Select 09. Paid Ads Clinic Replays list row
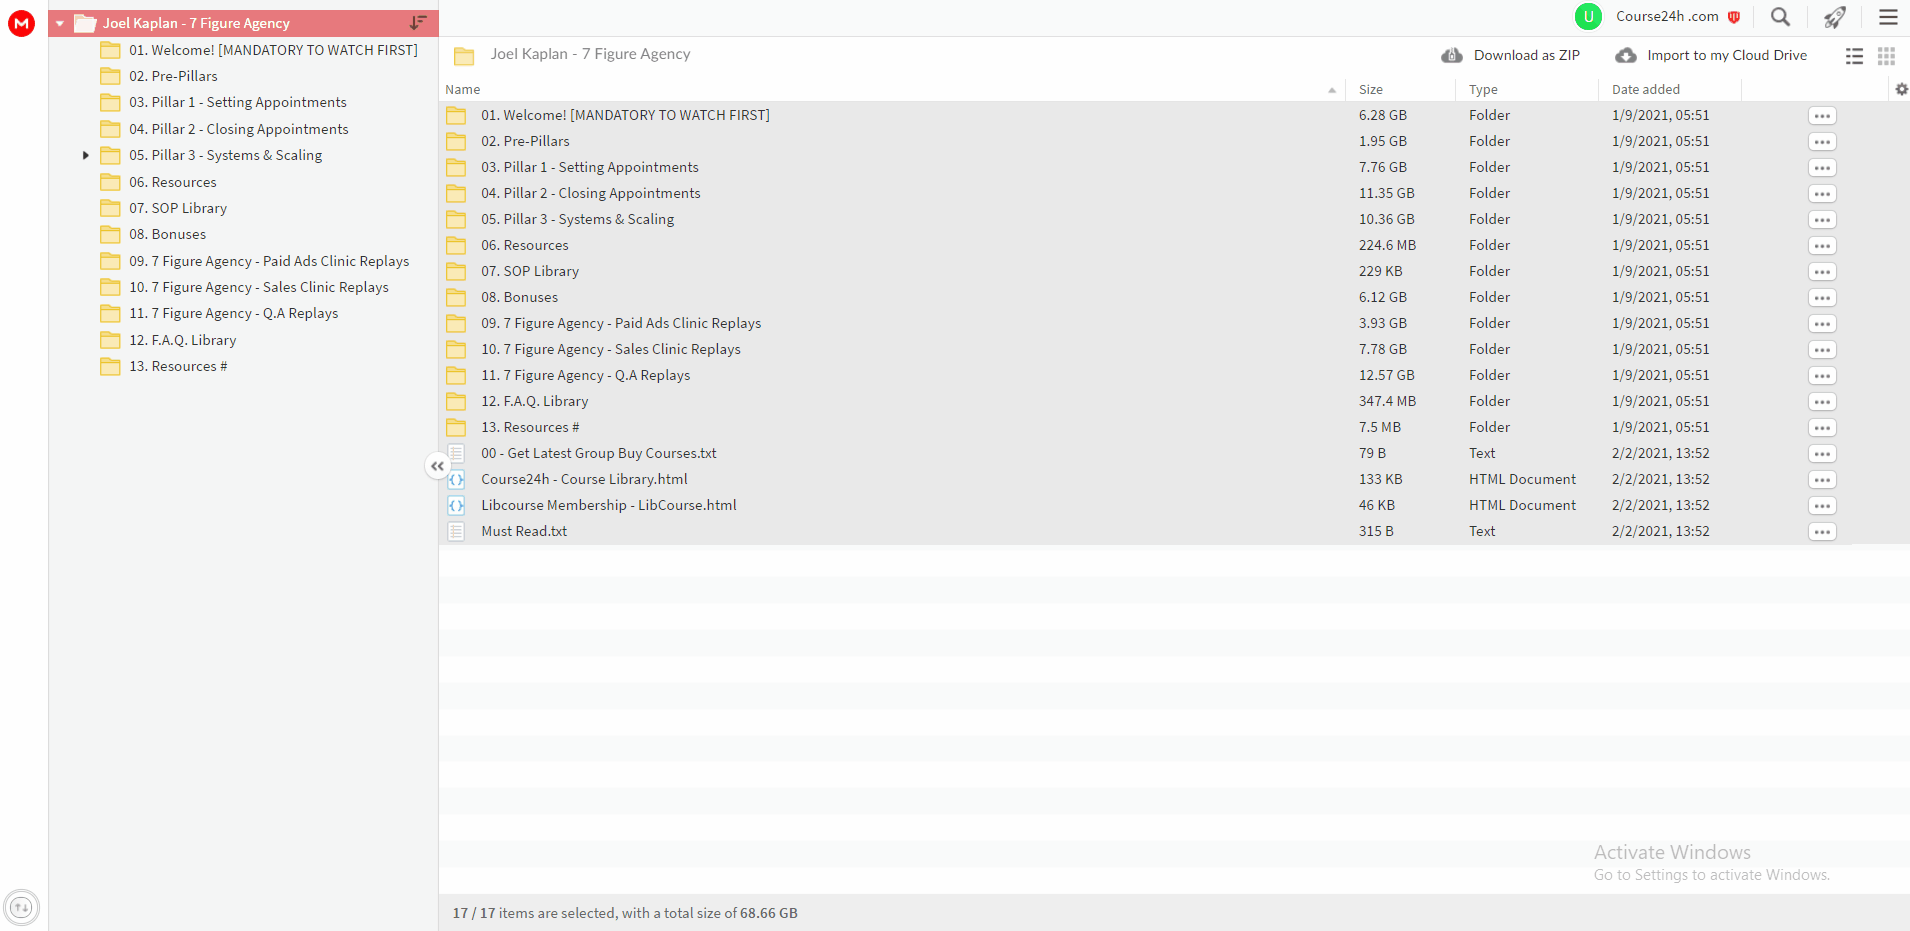Image resolution: width=1910 pixels, height=931 pixels. click(x=1174, y=323)
